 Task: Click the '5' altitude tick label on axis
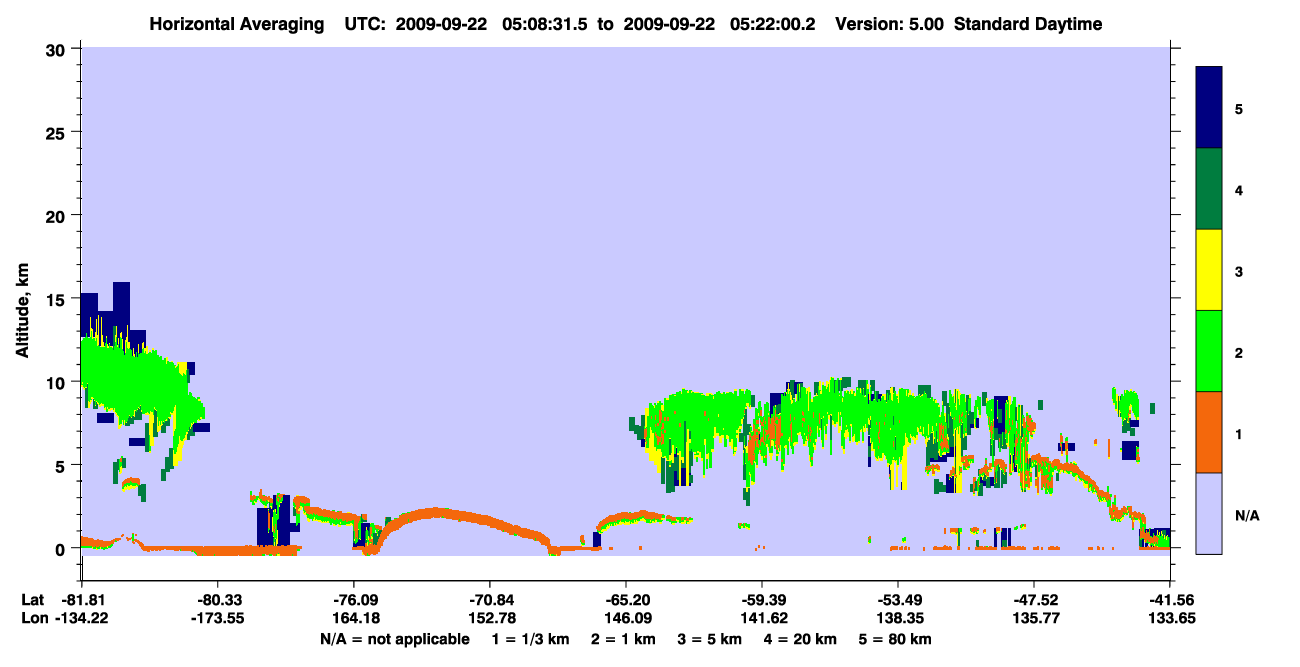click(x=62, y=465)
